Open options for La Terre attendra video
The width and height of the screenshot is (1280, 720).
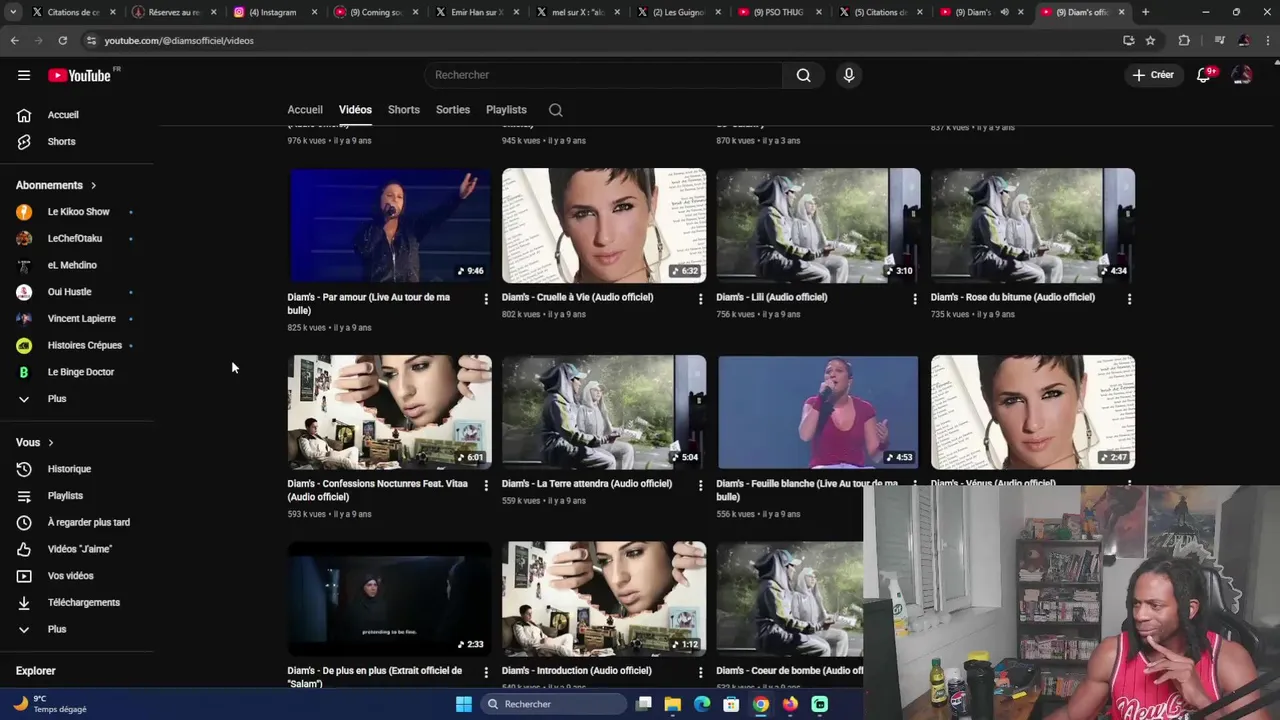[700, 485]
